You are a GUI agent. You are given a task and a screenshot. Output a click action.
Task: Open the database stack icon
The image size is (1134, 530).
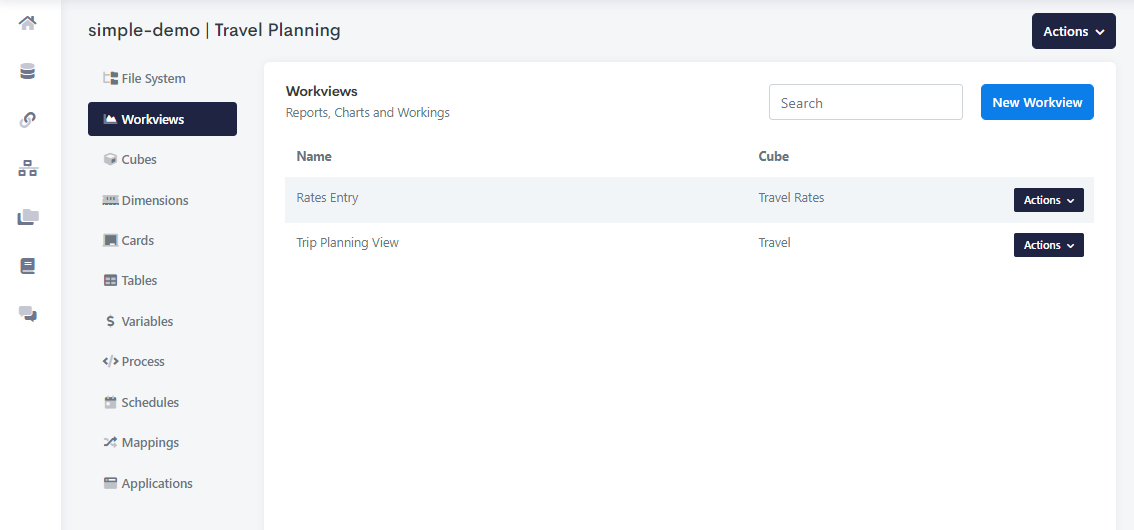tap(28, 71)
